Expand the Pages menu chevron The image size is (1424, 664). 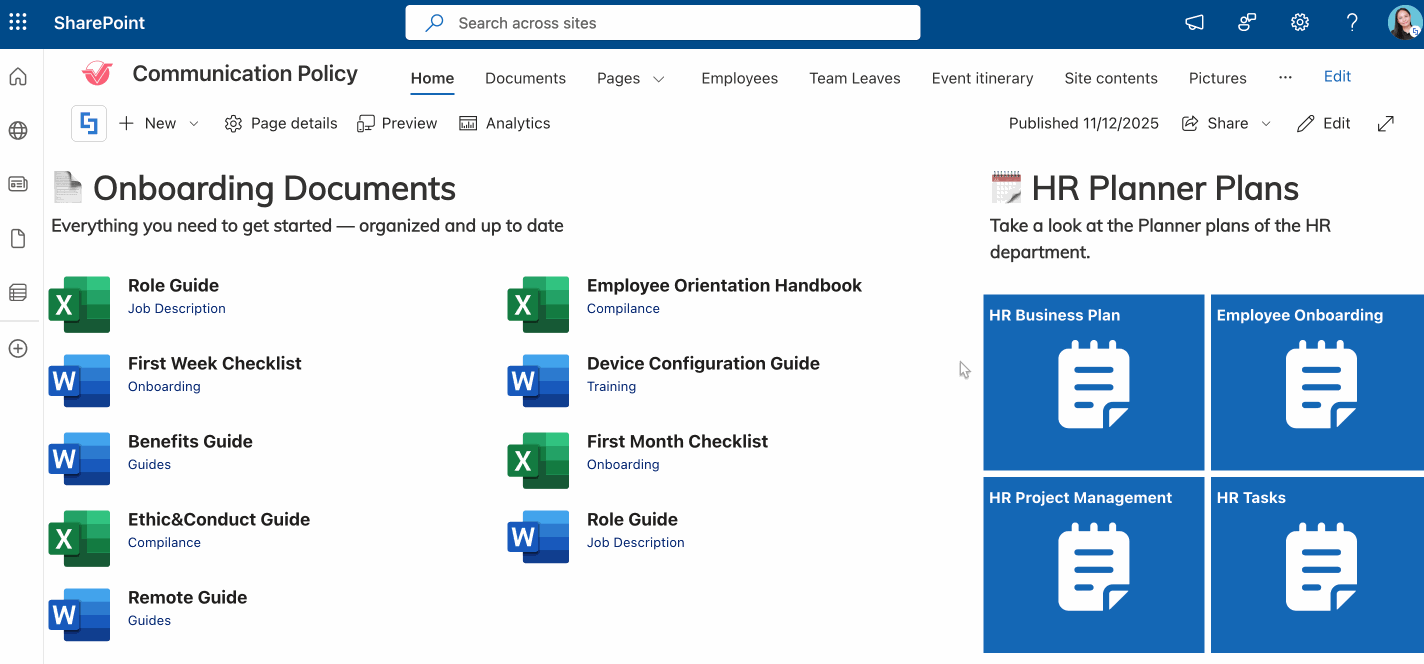pos(659,79)
